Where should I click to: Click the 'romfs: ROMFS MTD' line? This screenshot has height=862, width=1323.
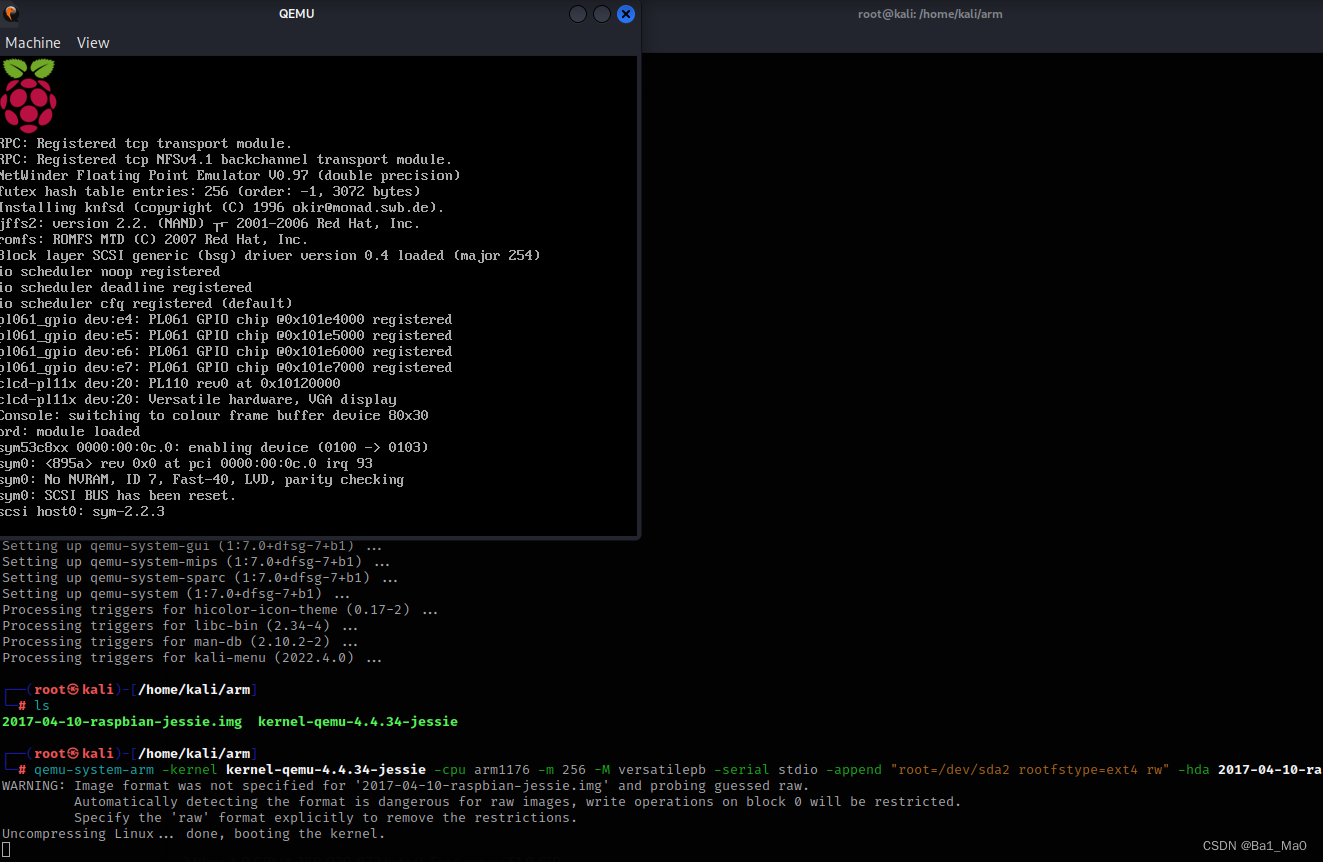(154, 240)
